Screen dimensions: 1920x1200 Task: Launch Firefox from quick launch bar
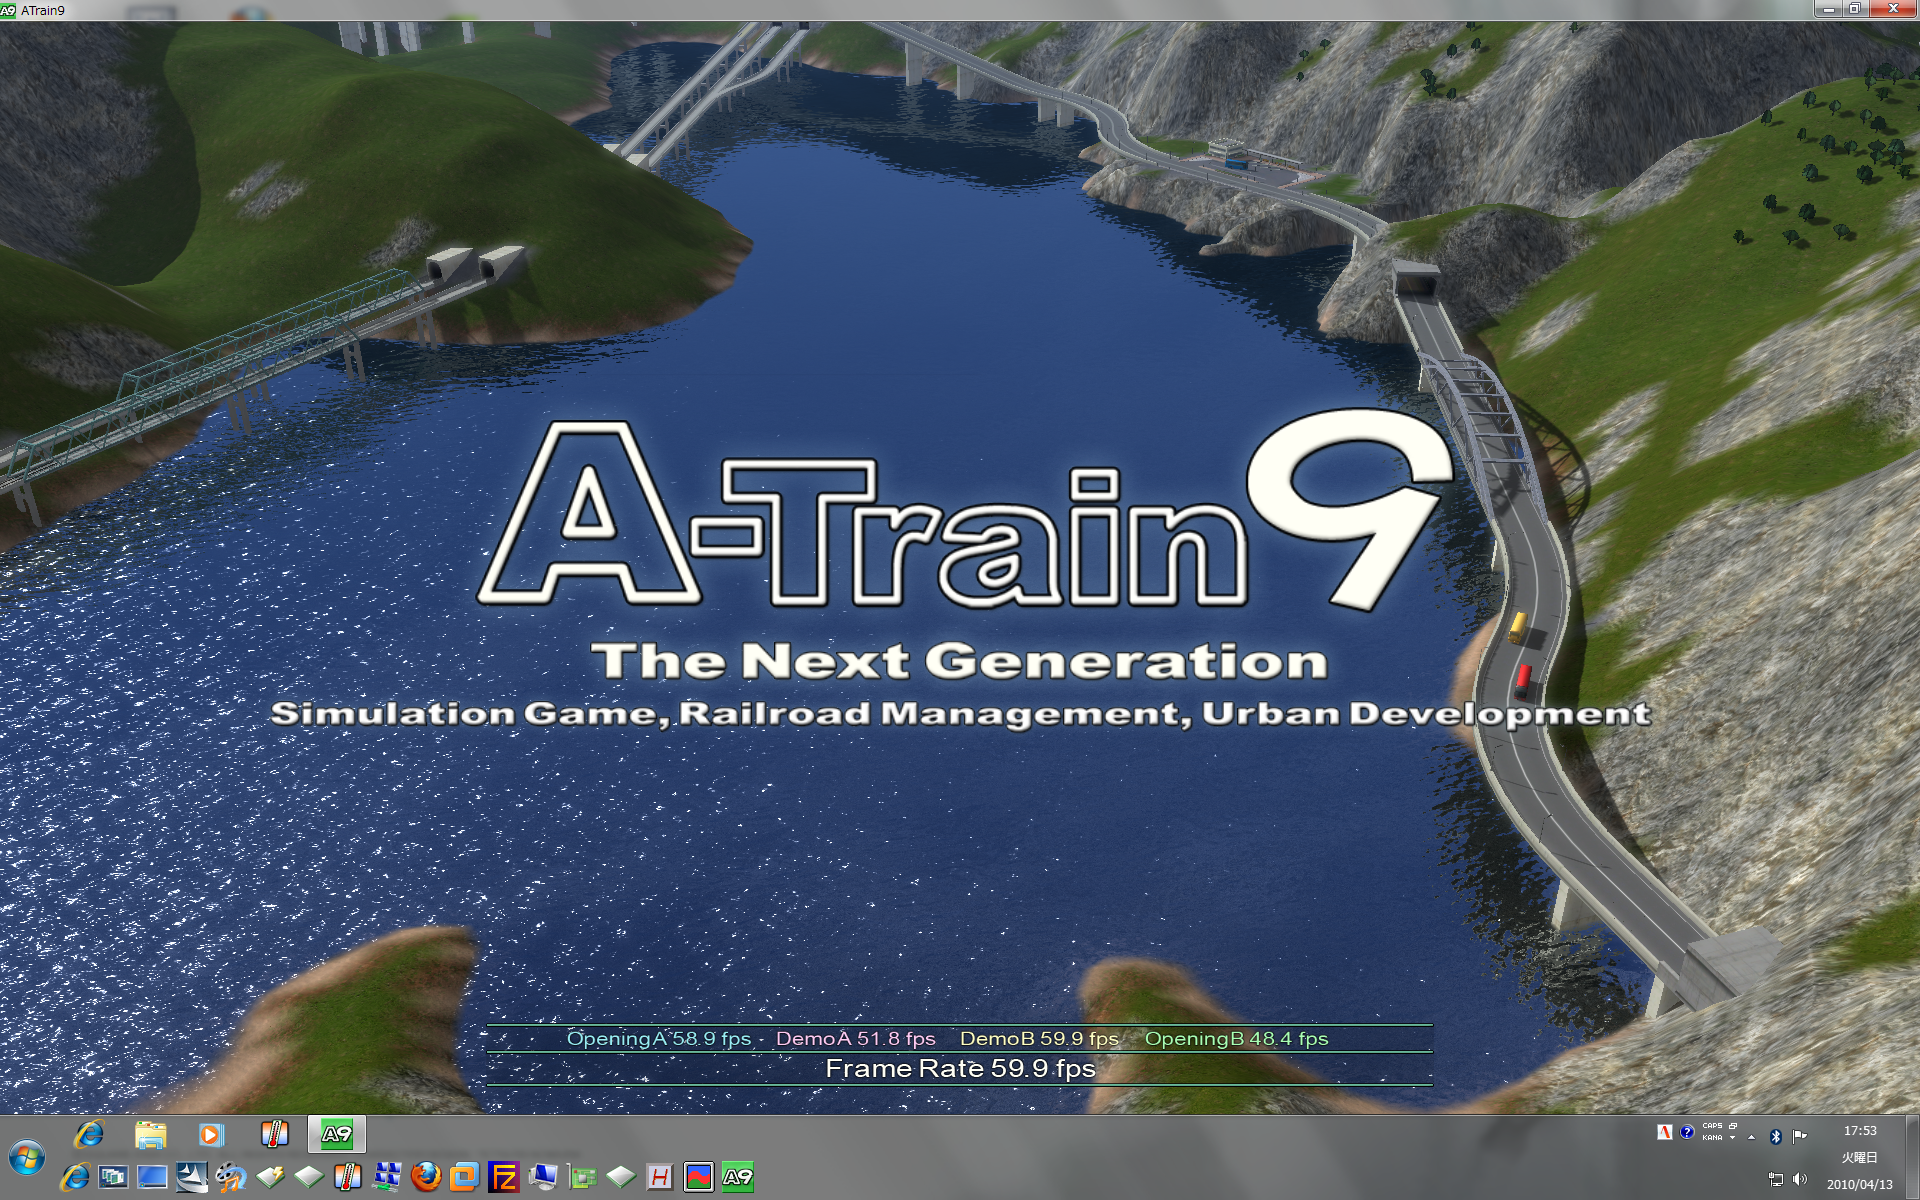(426, 1177)
